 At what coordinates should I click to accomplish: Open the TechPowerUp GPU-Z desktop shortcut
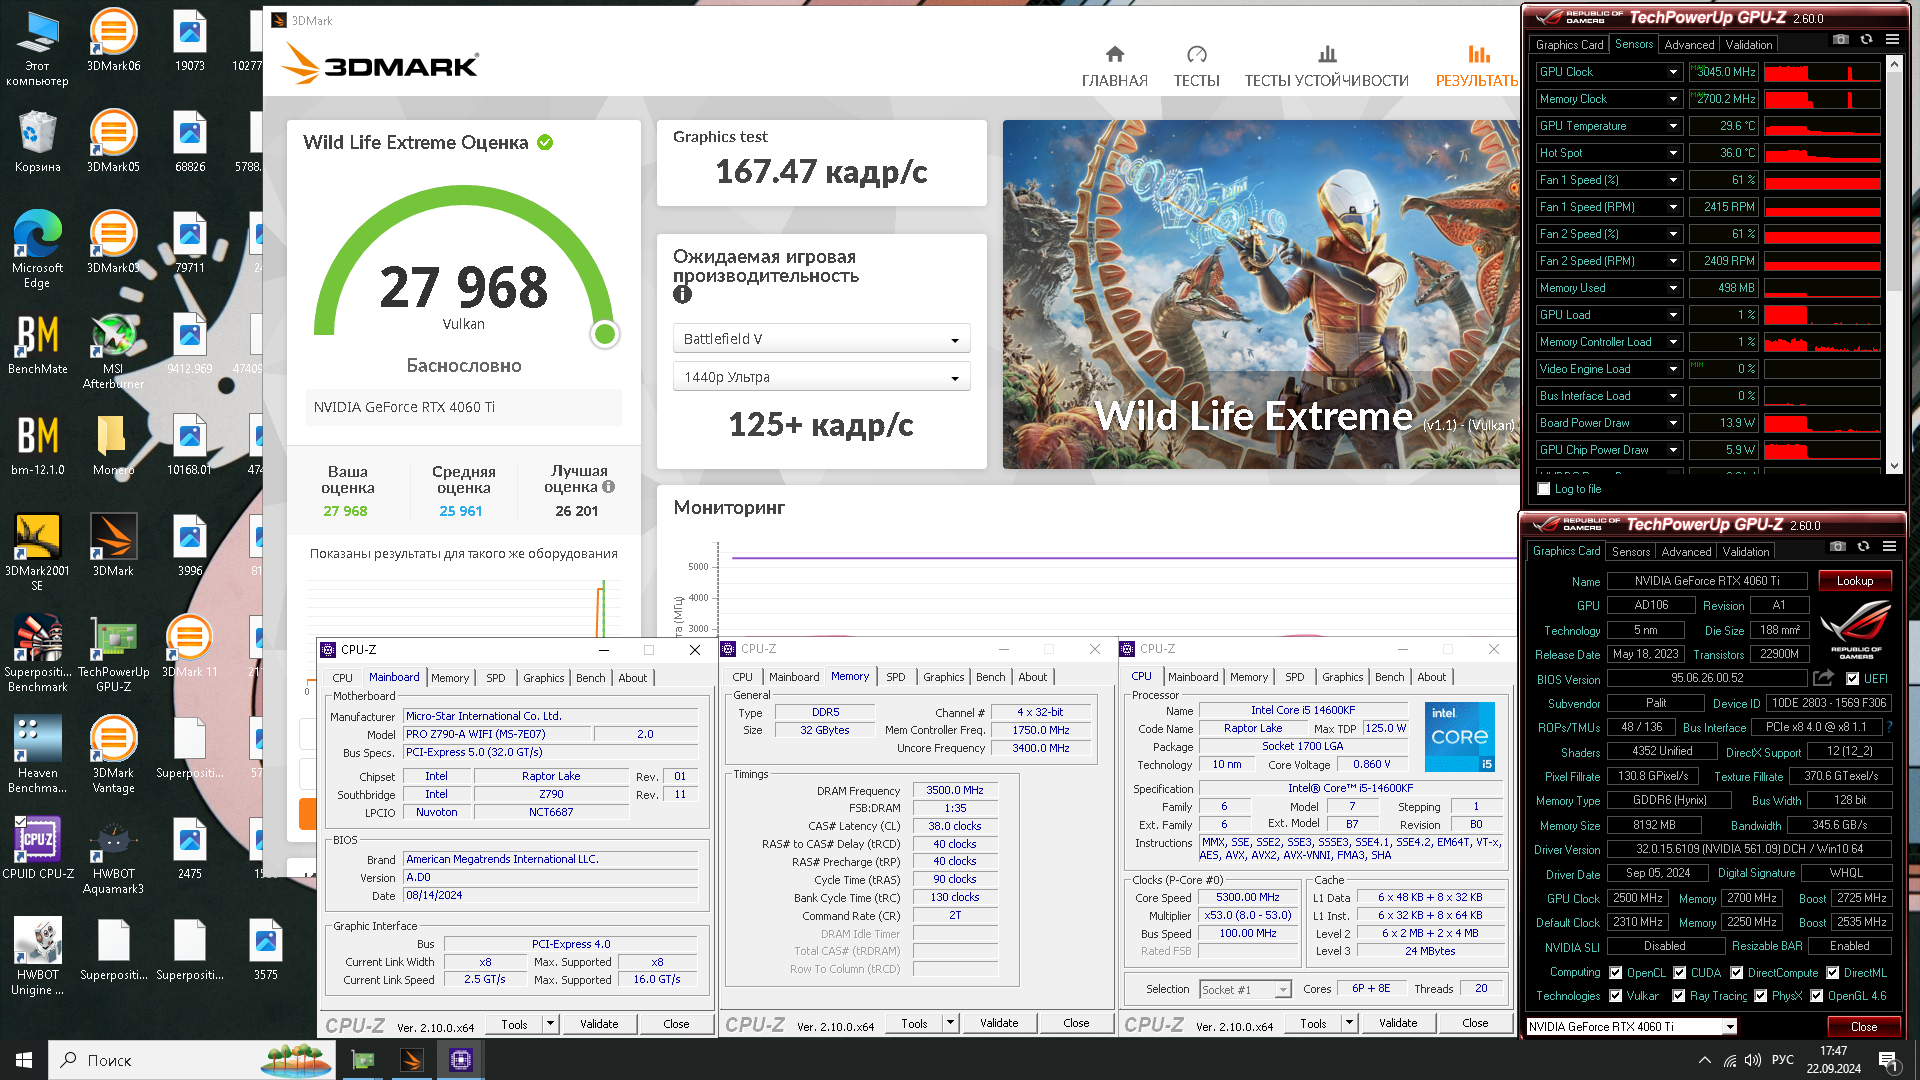(x=113, y=654)
